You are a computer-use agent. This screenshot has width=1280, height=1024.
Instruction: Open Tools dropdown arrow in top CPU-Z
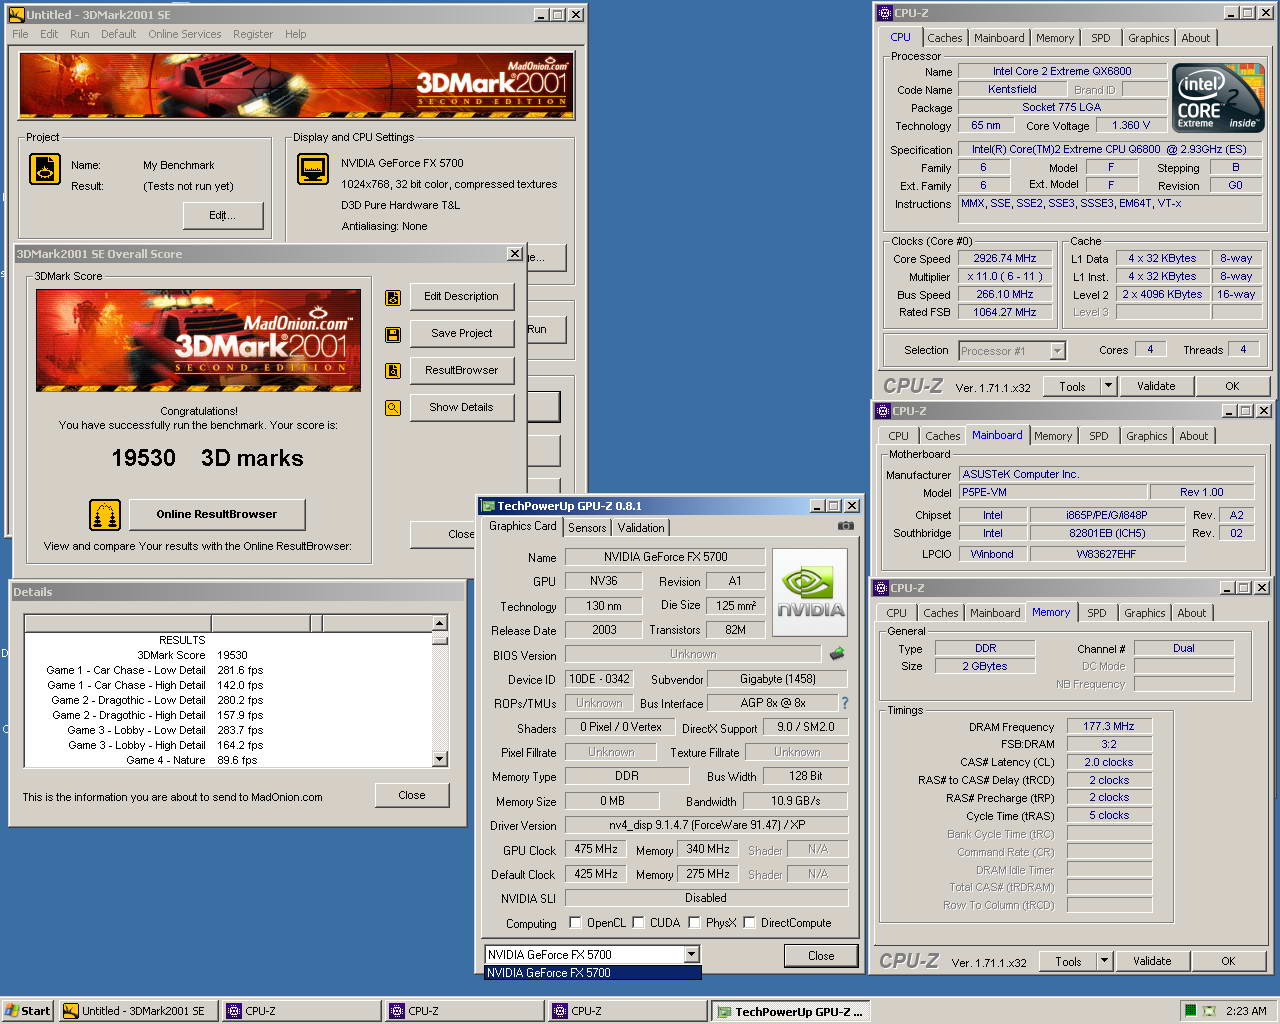[x=1108, y=386]
